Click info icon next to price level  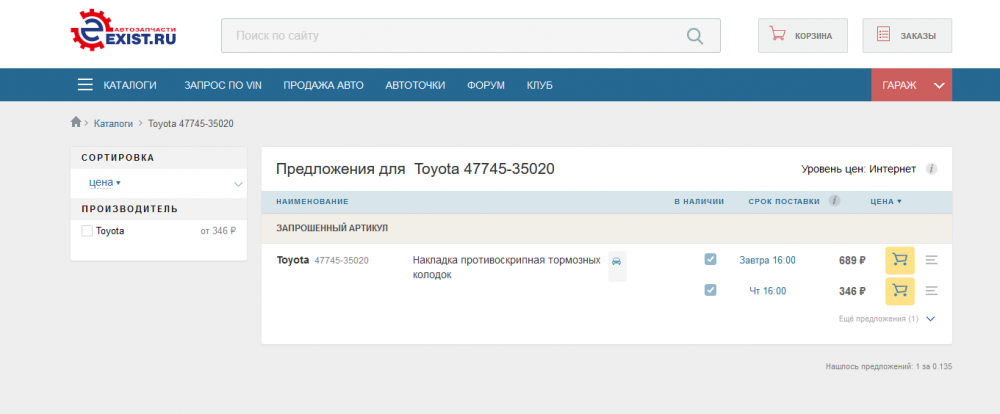[x=931, y=169]
